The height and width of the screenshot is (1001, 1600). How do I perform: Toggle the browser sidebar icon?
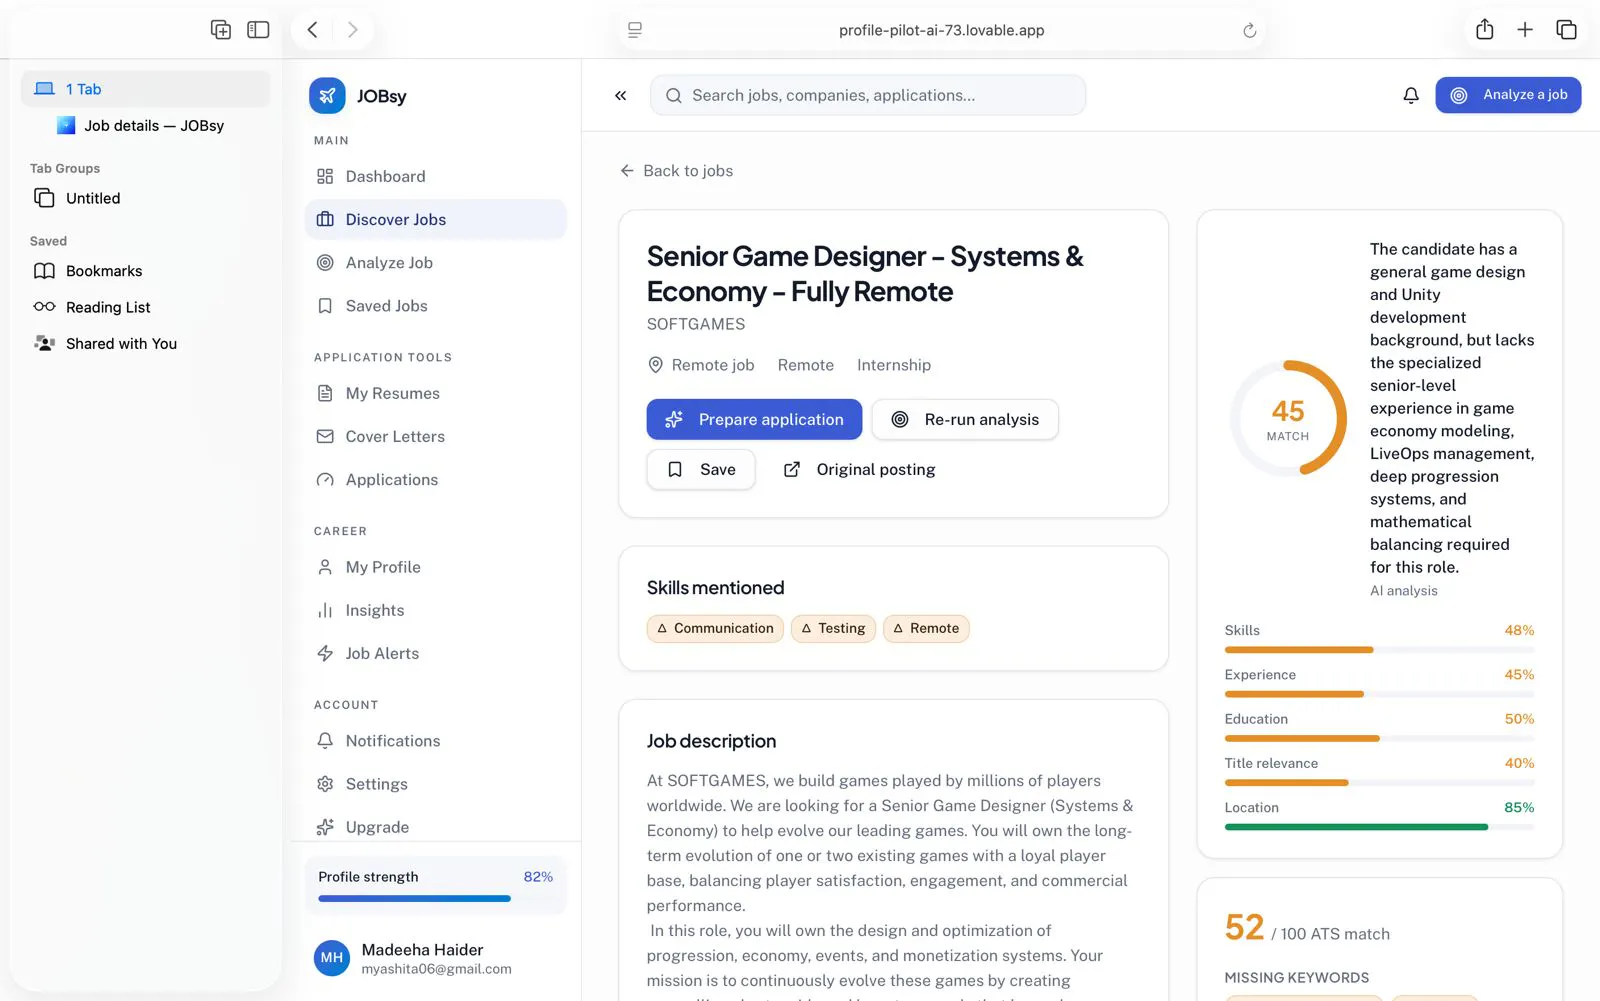[258, 30]
